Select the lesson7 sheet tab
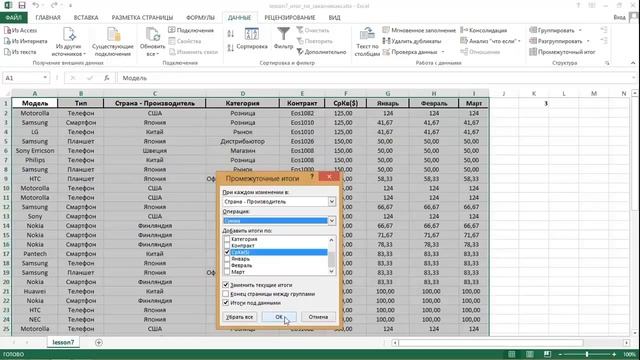 coord(63,342)
